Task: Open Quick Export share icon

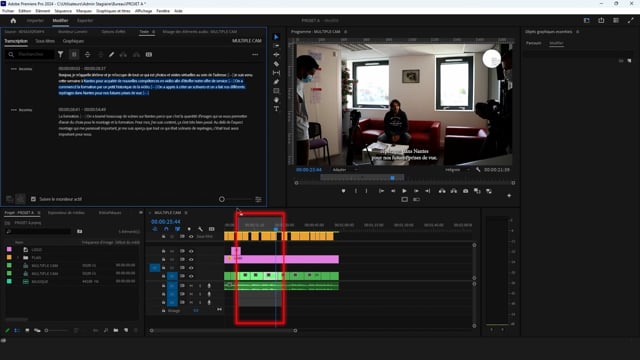Action: click(x=601, y=20)
